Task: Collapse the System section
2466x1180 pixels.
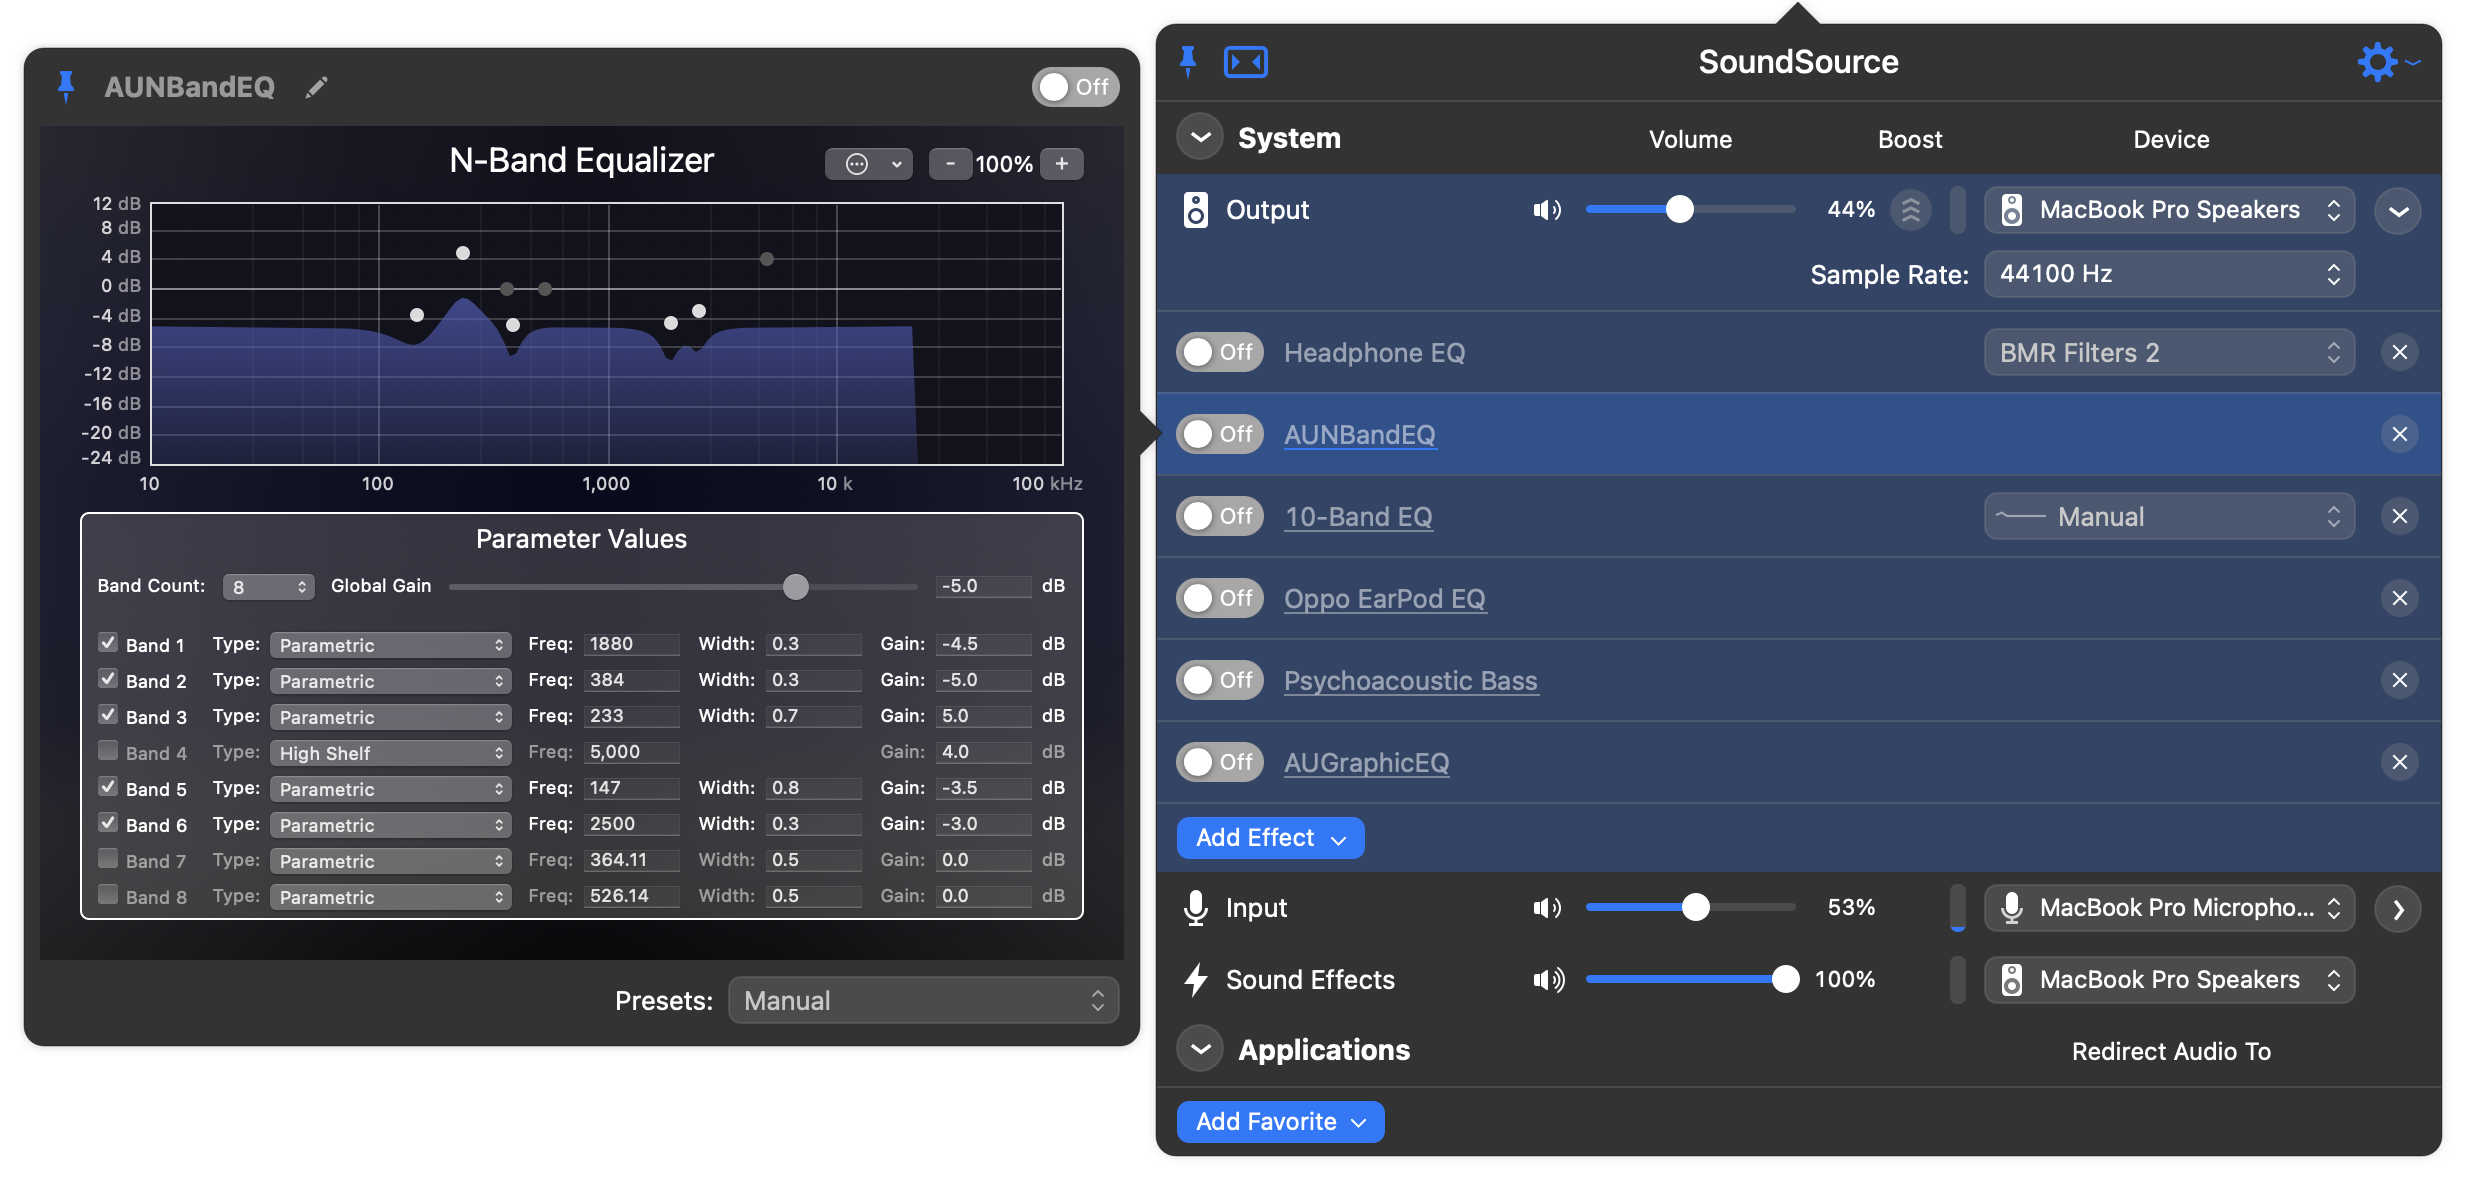Action: (1200, 137)
